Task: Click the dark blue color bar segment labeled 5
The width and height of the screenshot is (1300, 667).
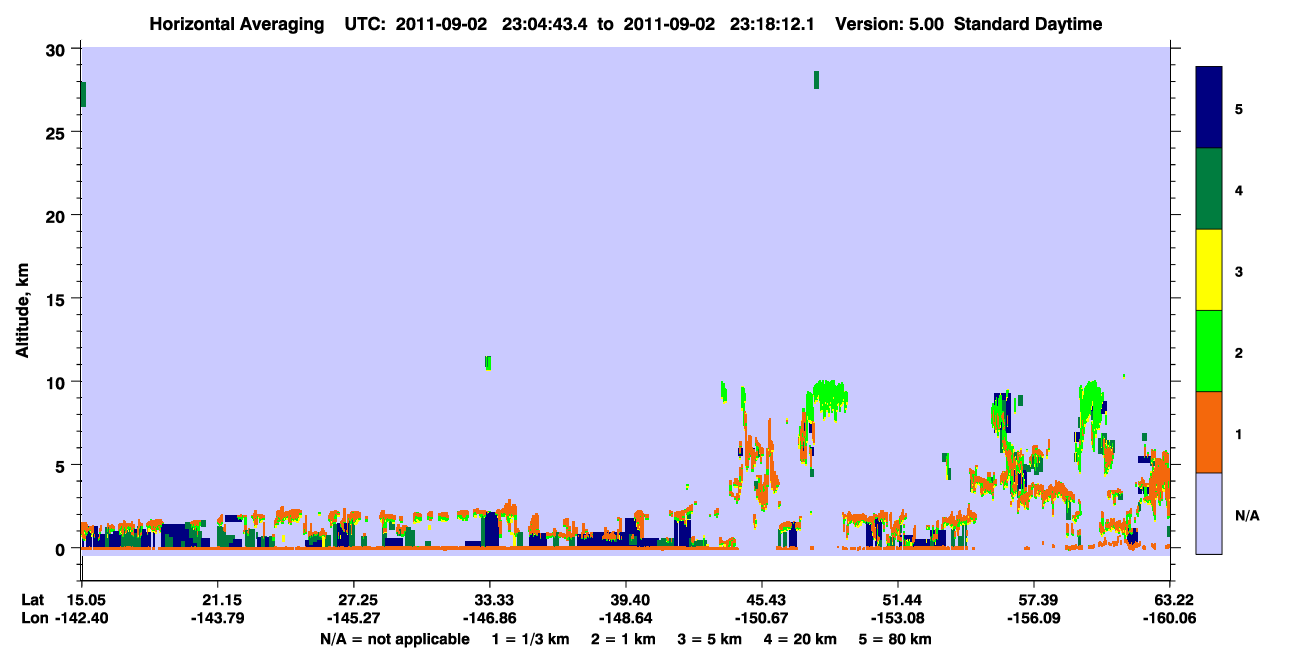Action: (1209, 108)
